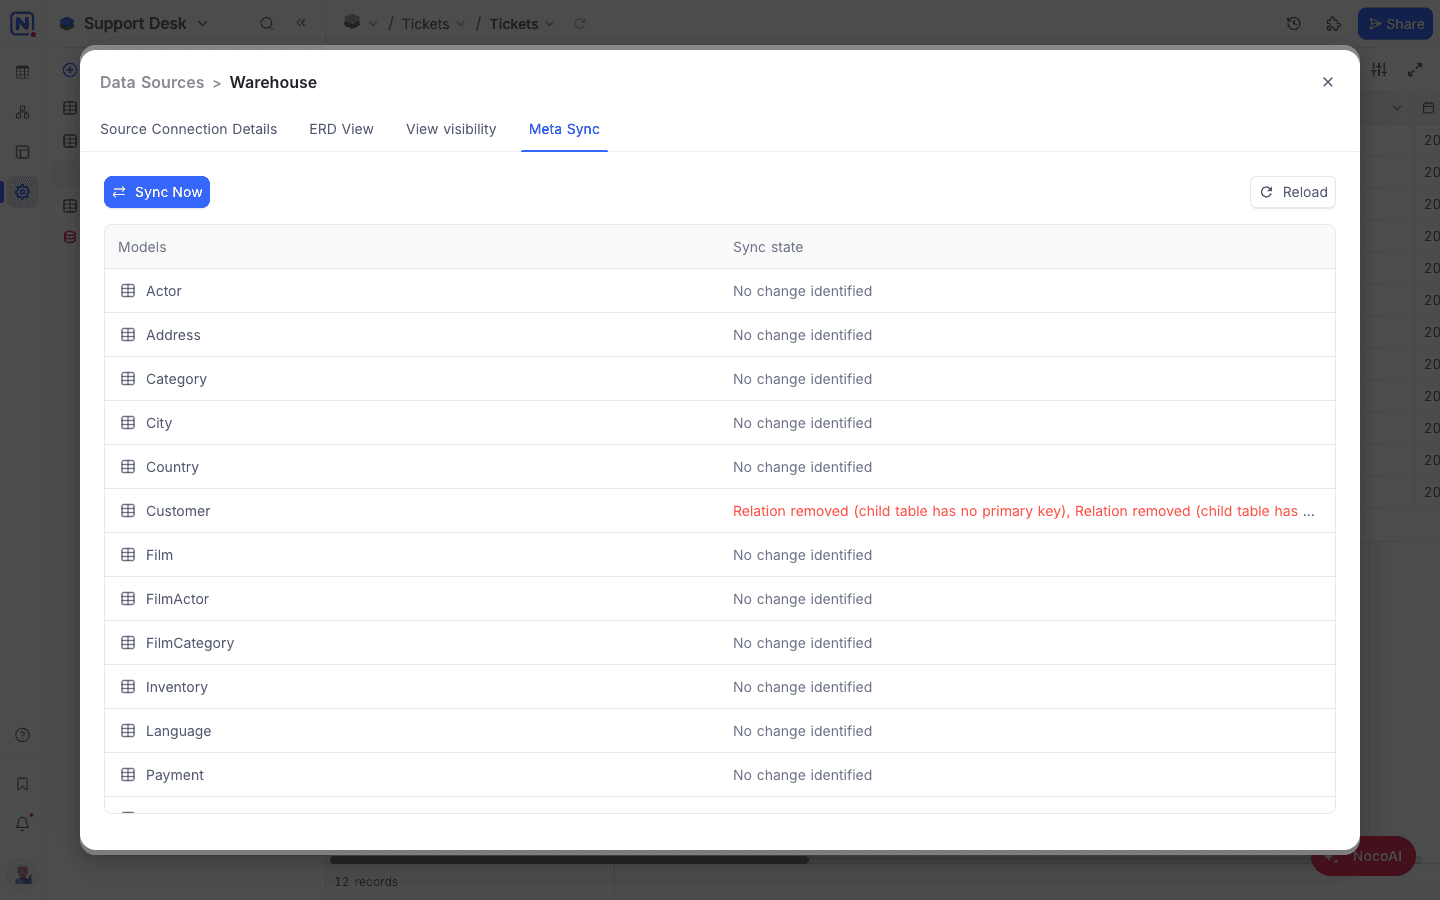Click the Inventory table icon

[x=128, y=687]
